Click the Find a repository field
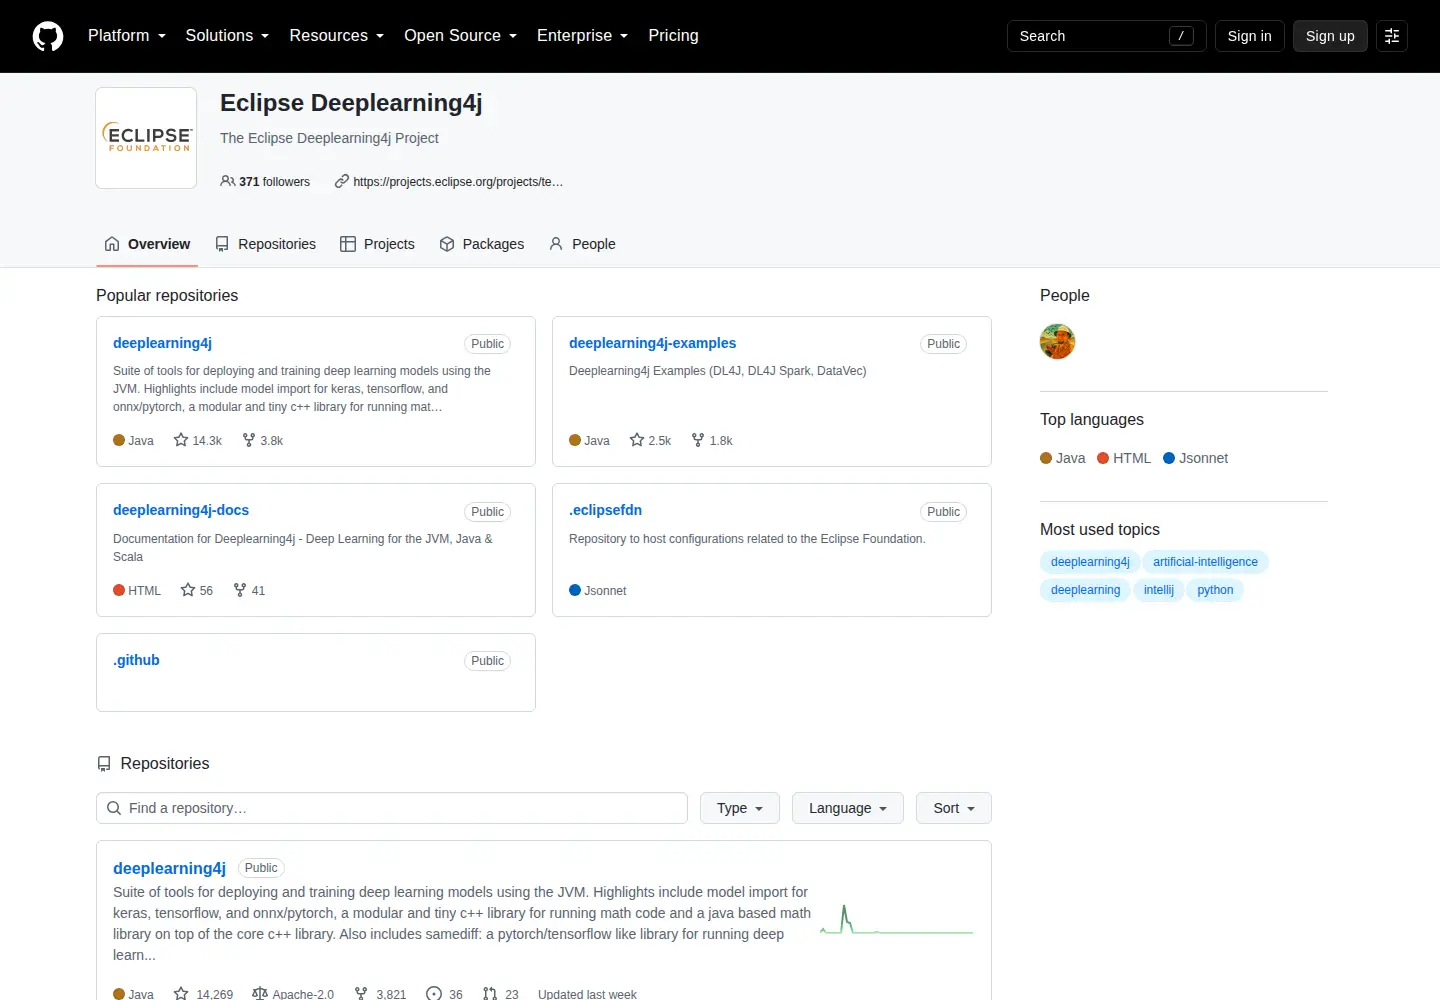This screenshot has height=1000, width=1440. click(x=392, y=808)
